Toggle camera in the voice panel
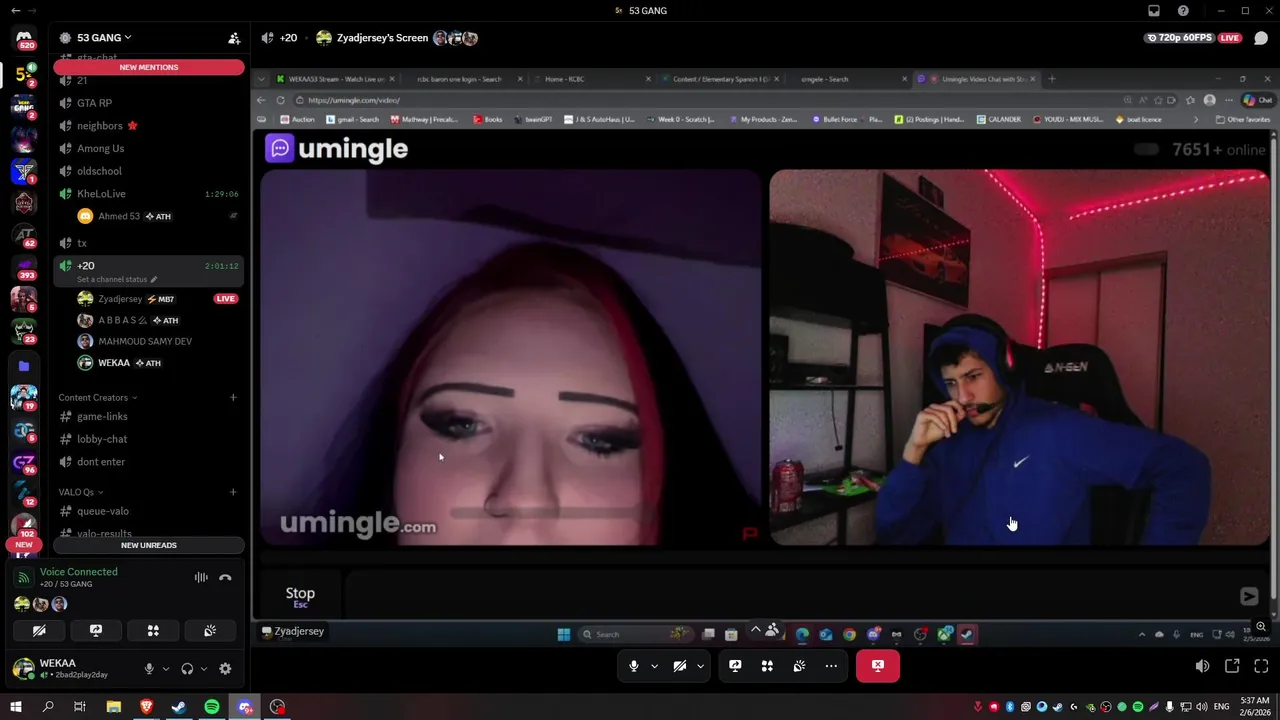 (39, 631)
